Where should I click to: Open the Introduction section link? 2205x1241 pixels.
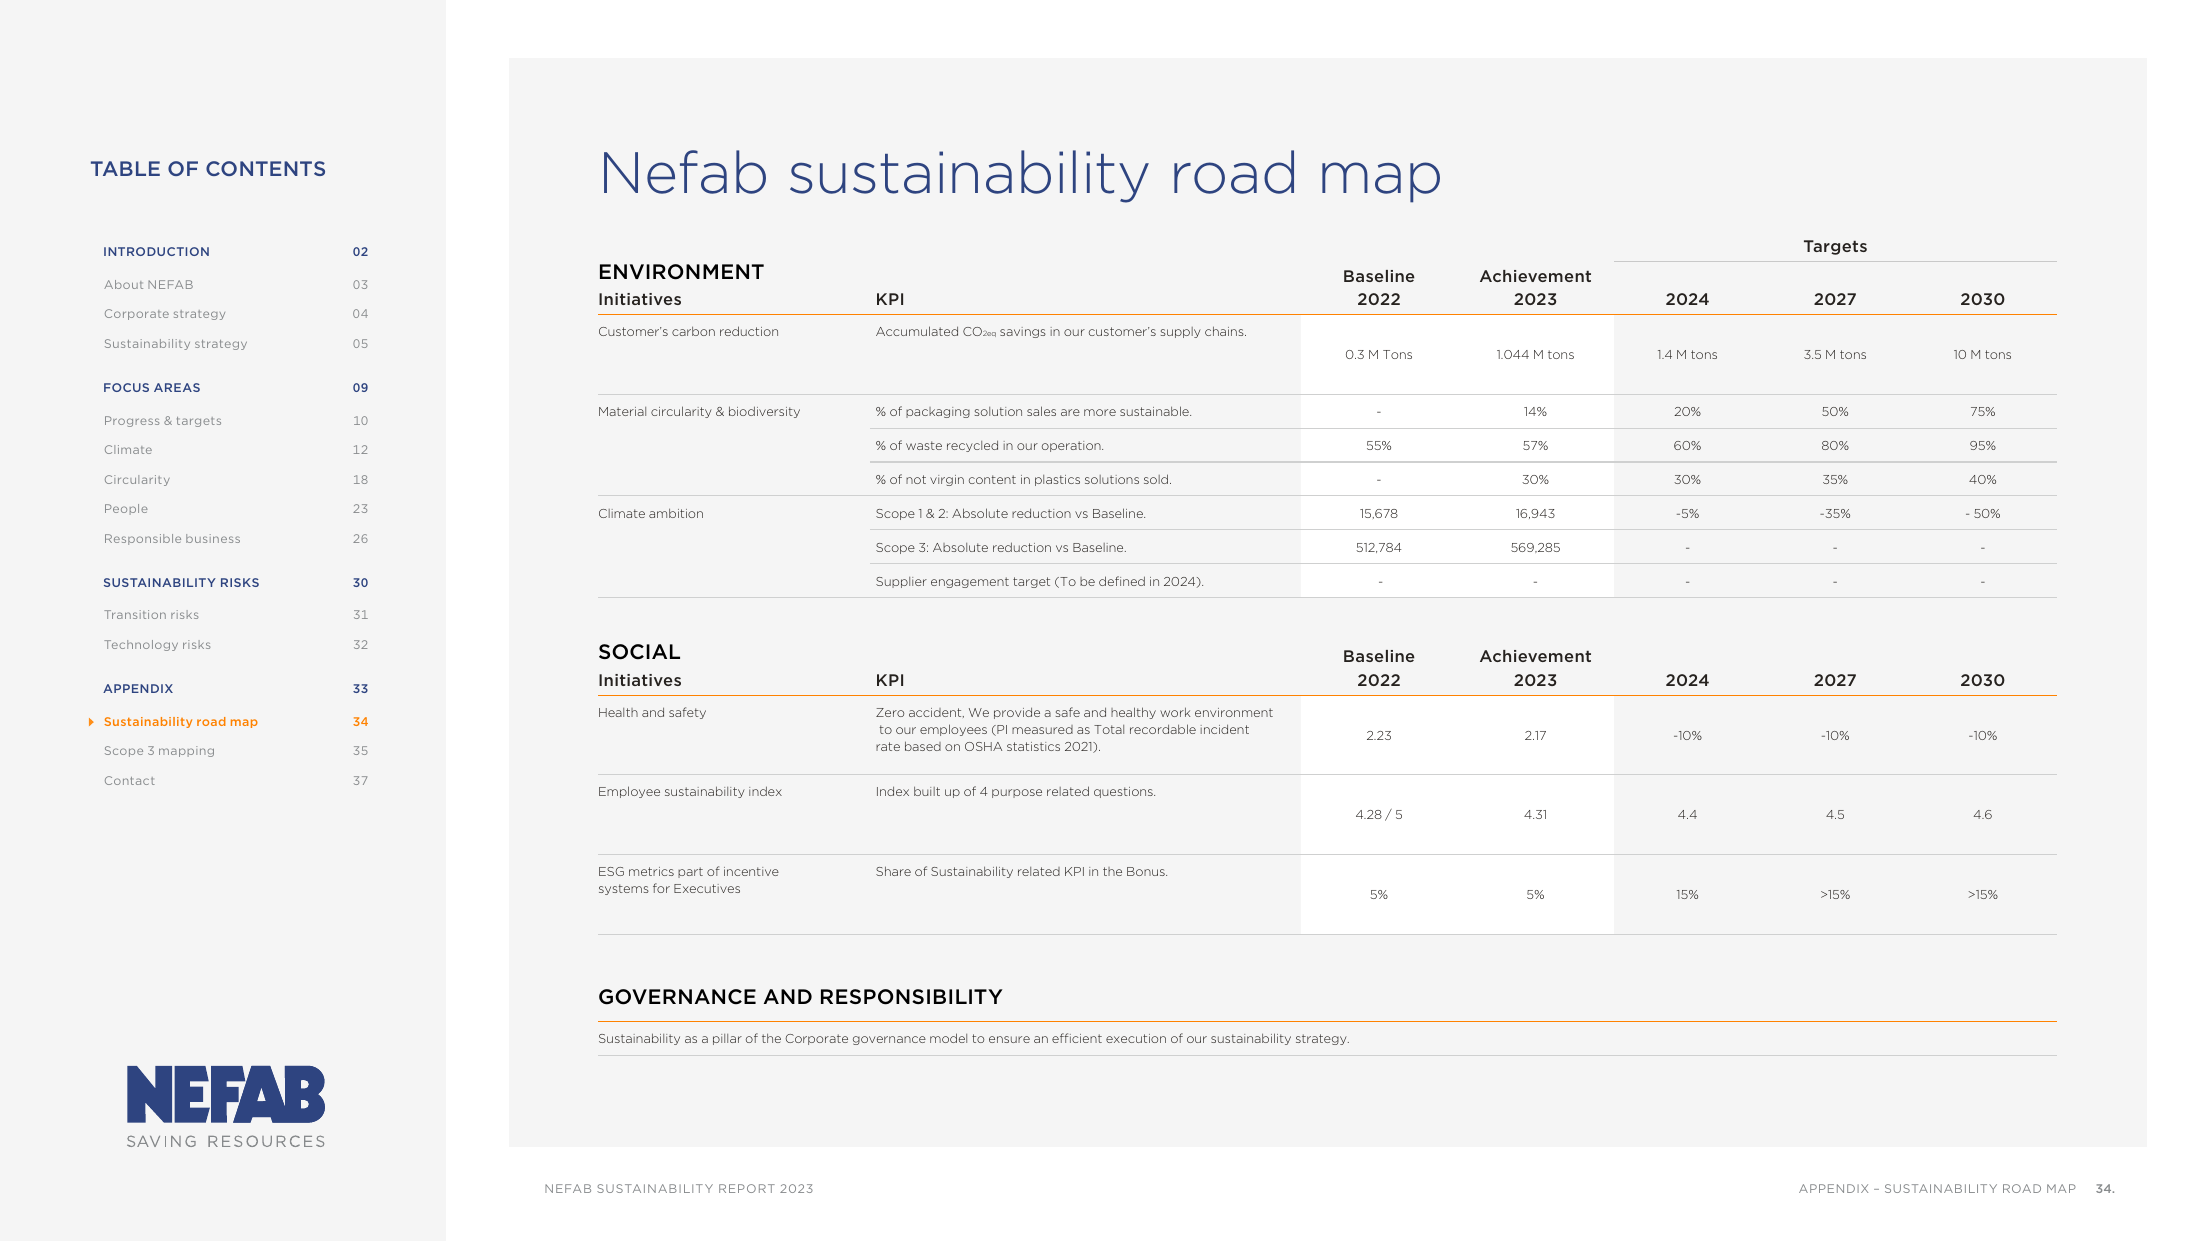click(x=156, y=252)
